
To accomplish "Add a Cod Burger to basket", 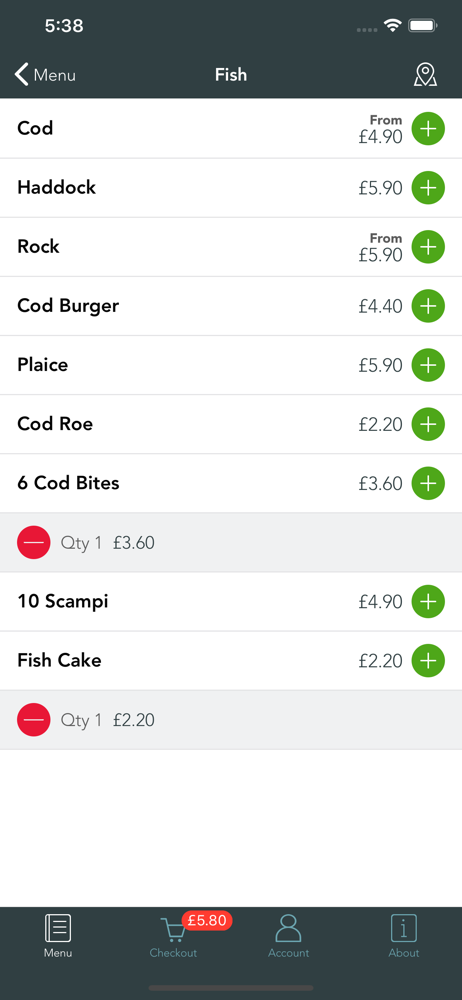I will (x=428, y=306).
